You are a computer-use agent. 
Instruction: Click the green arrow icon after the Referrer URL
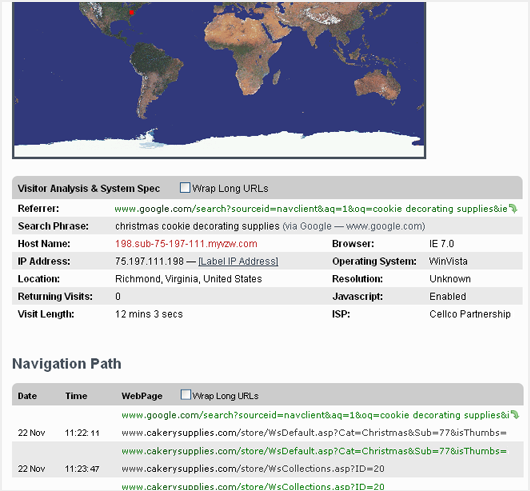(513, 209)
